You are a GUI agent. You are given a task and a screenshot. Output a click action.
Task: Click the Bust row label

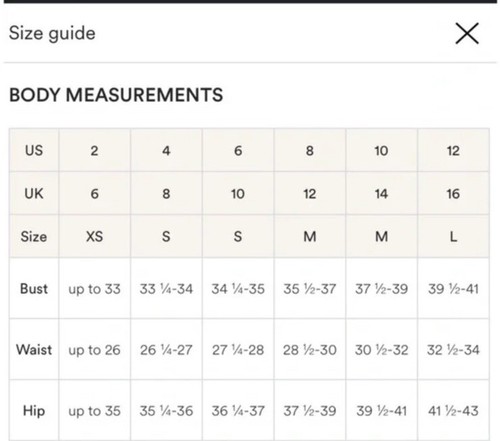(x=34, y=288)
